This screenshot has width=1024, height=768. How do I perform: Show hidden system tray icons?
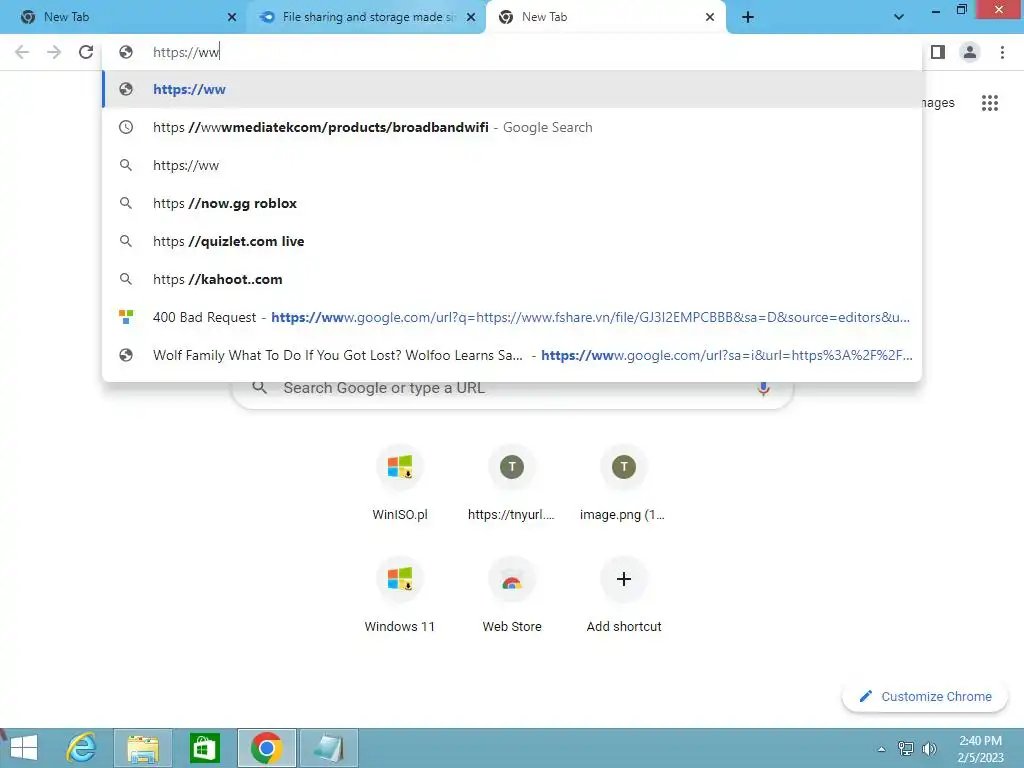coord(881,749)
